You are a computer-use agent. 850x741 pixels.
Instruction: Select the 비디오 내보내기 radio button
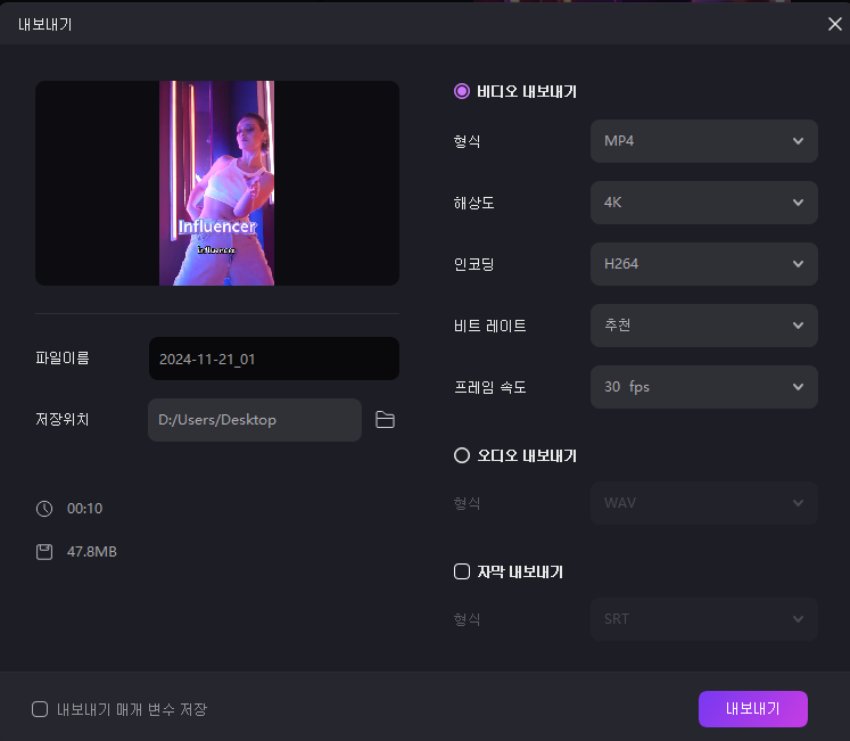pyautogui.click(x=461, y=90)
